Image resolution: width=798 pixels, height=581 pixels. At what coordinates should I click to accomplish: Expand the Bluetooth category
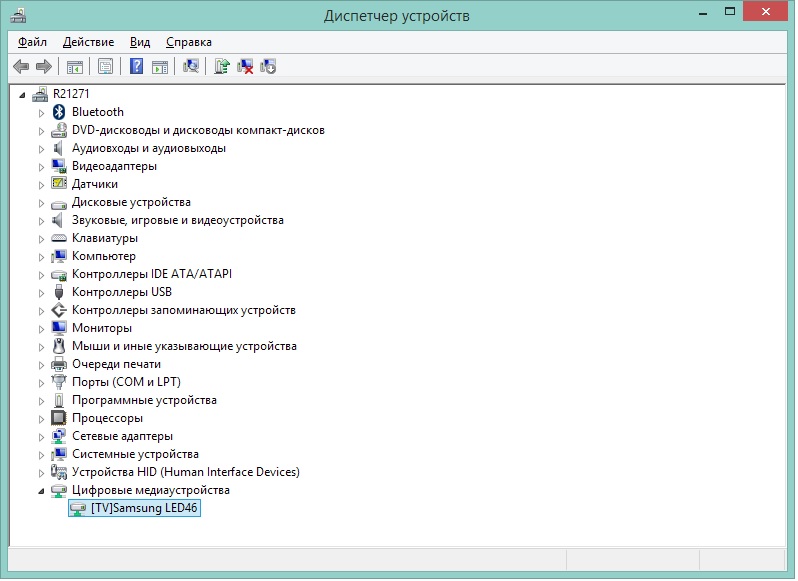point(41,113)
